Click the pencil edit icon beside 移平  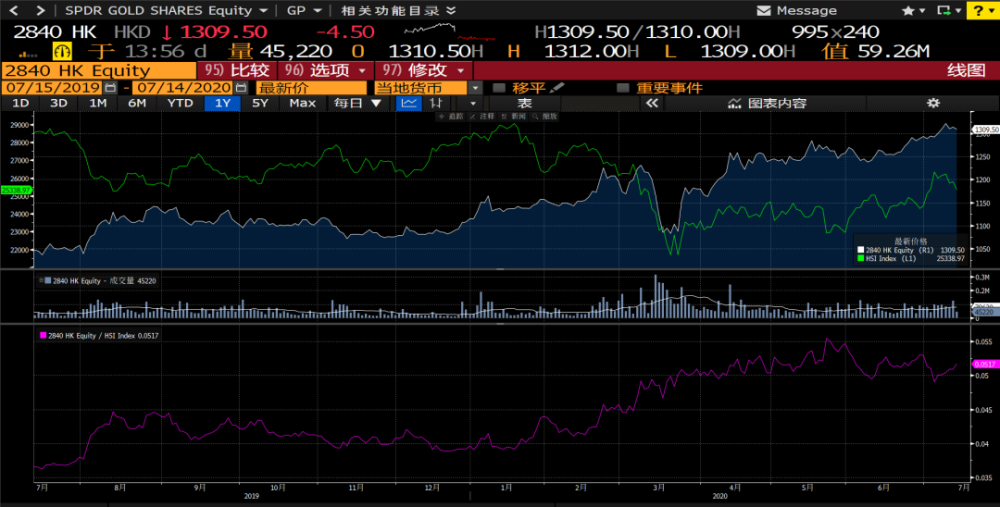click(557, 87)
